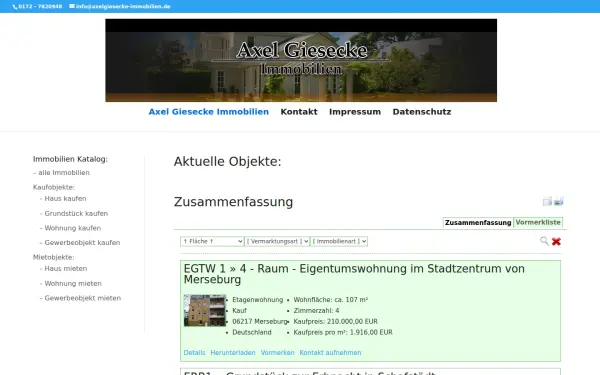This screenshot has width=600, height=375.
Task: Click the text 'Wohnfläche: ca. 107 m²'
Action: [331, 300]
